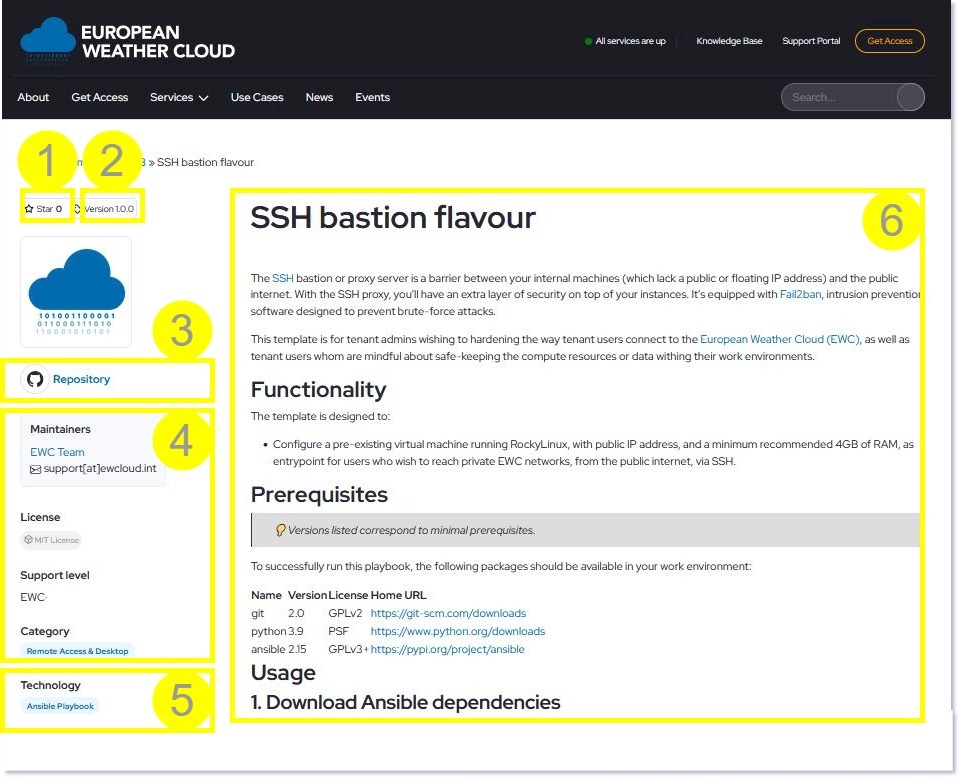
Task: Open the GitHub icon beside Repository
Action: (x=35, y=379)
